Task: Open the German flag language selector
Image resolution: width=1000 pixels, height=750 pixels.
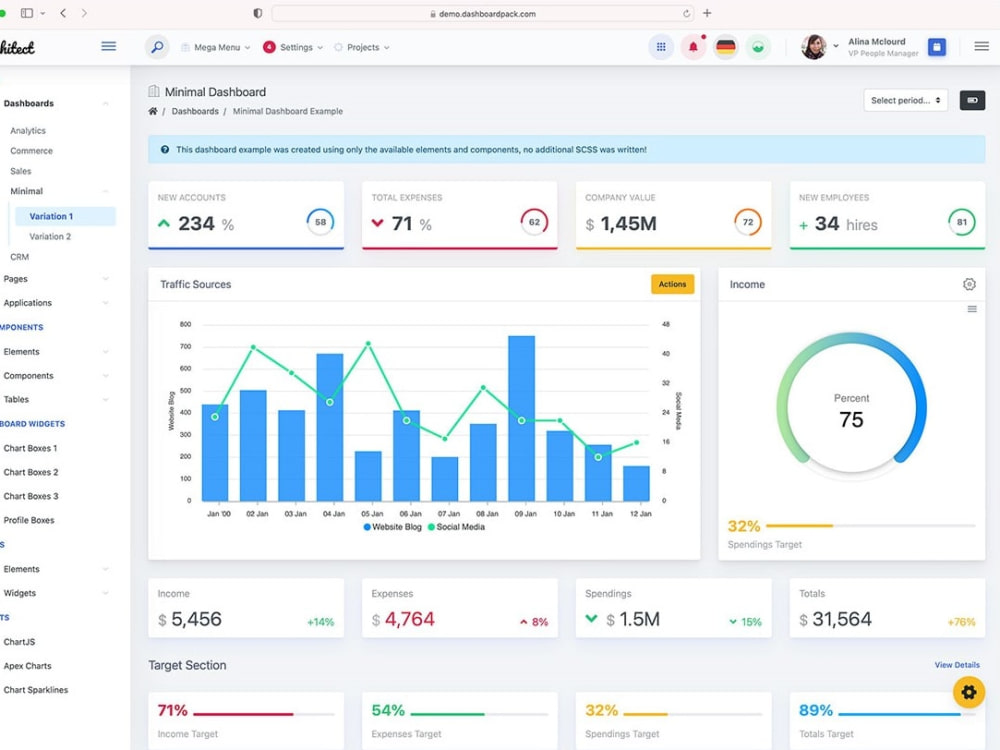Action: pyautogui.click(x=725, y=47)
